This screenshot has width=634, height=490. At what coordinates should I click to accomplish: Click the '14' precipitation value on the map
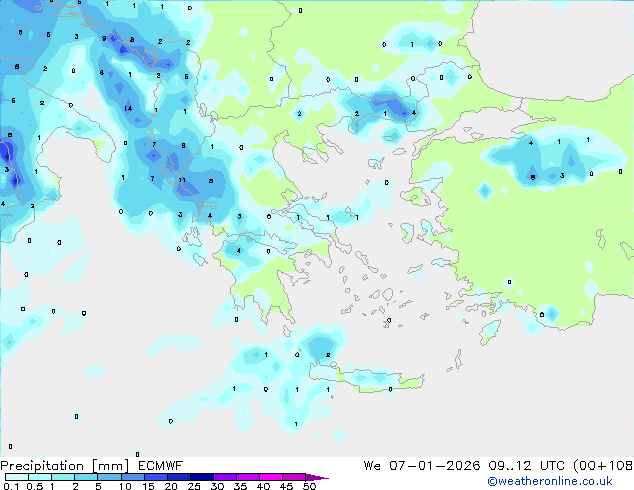point(128,108)
